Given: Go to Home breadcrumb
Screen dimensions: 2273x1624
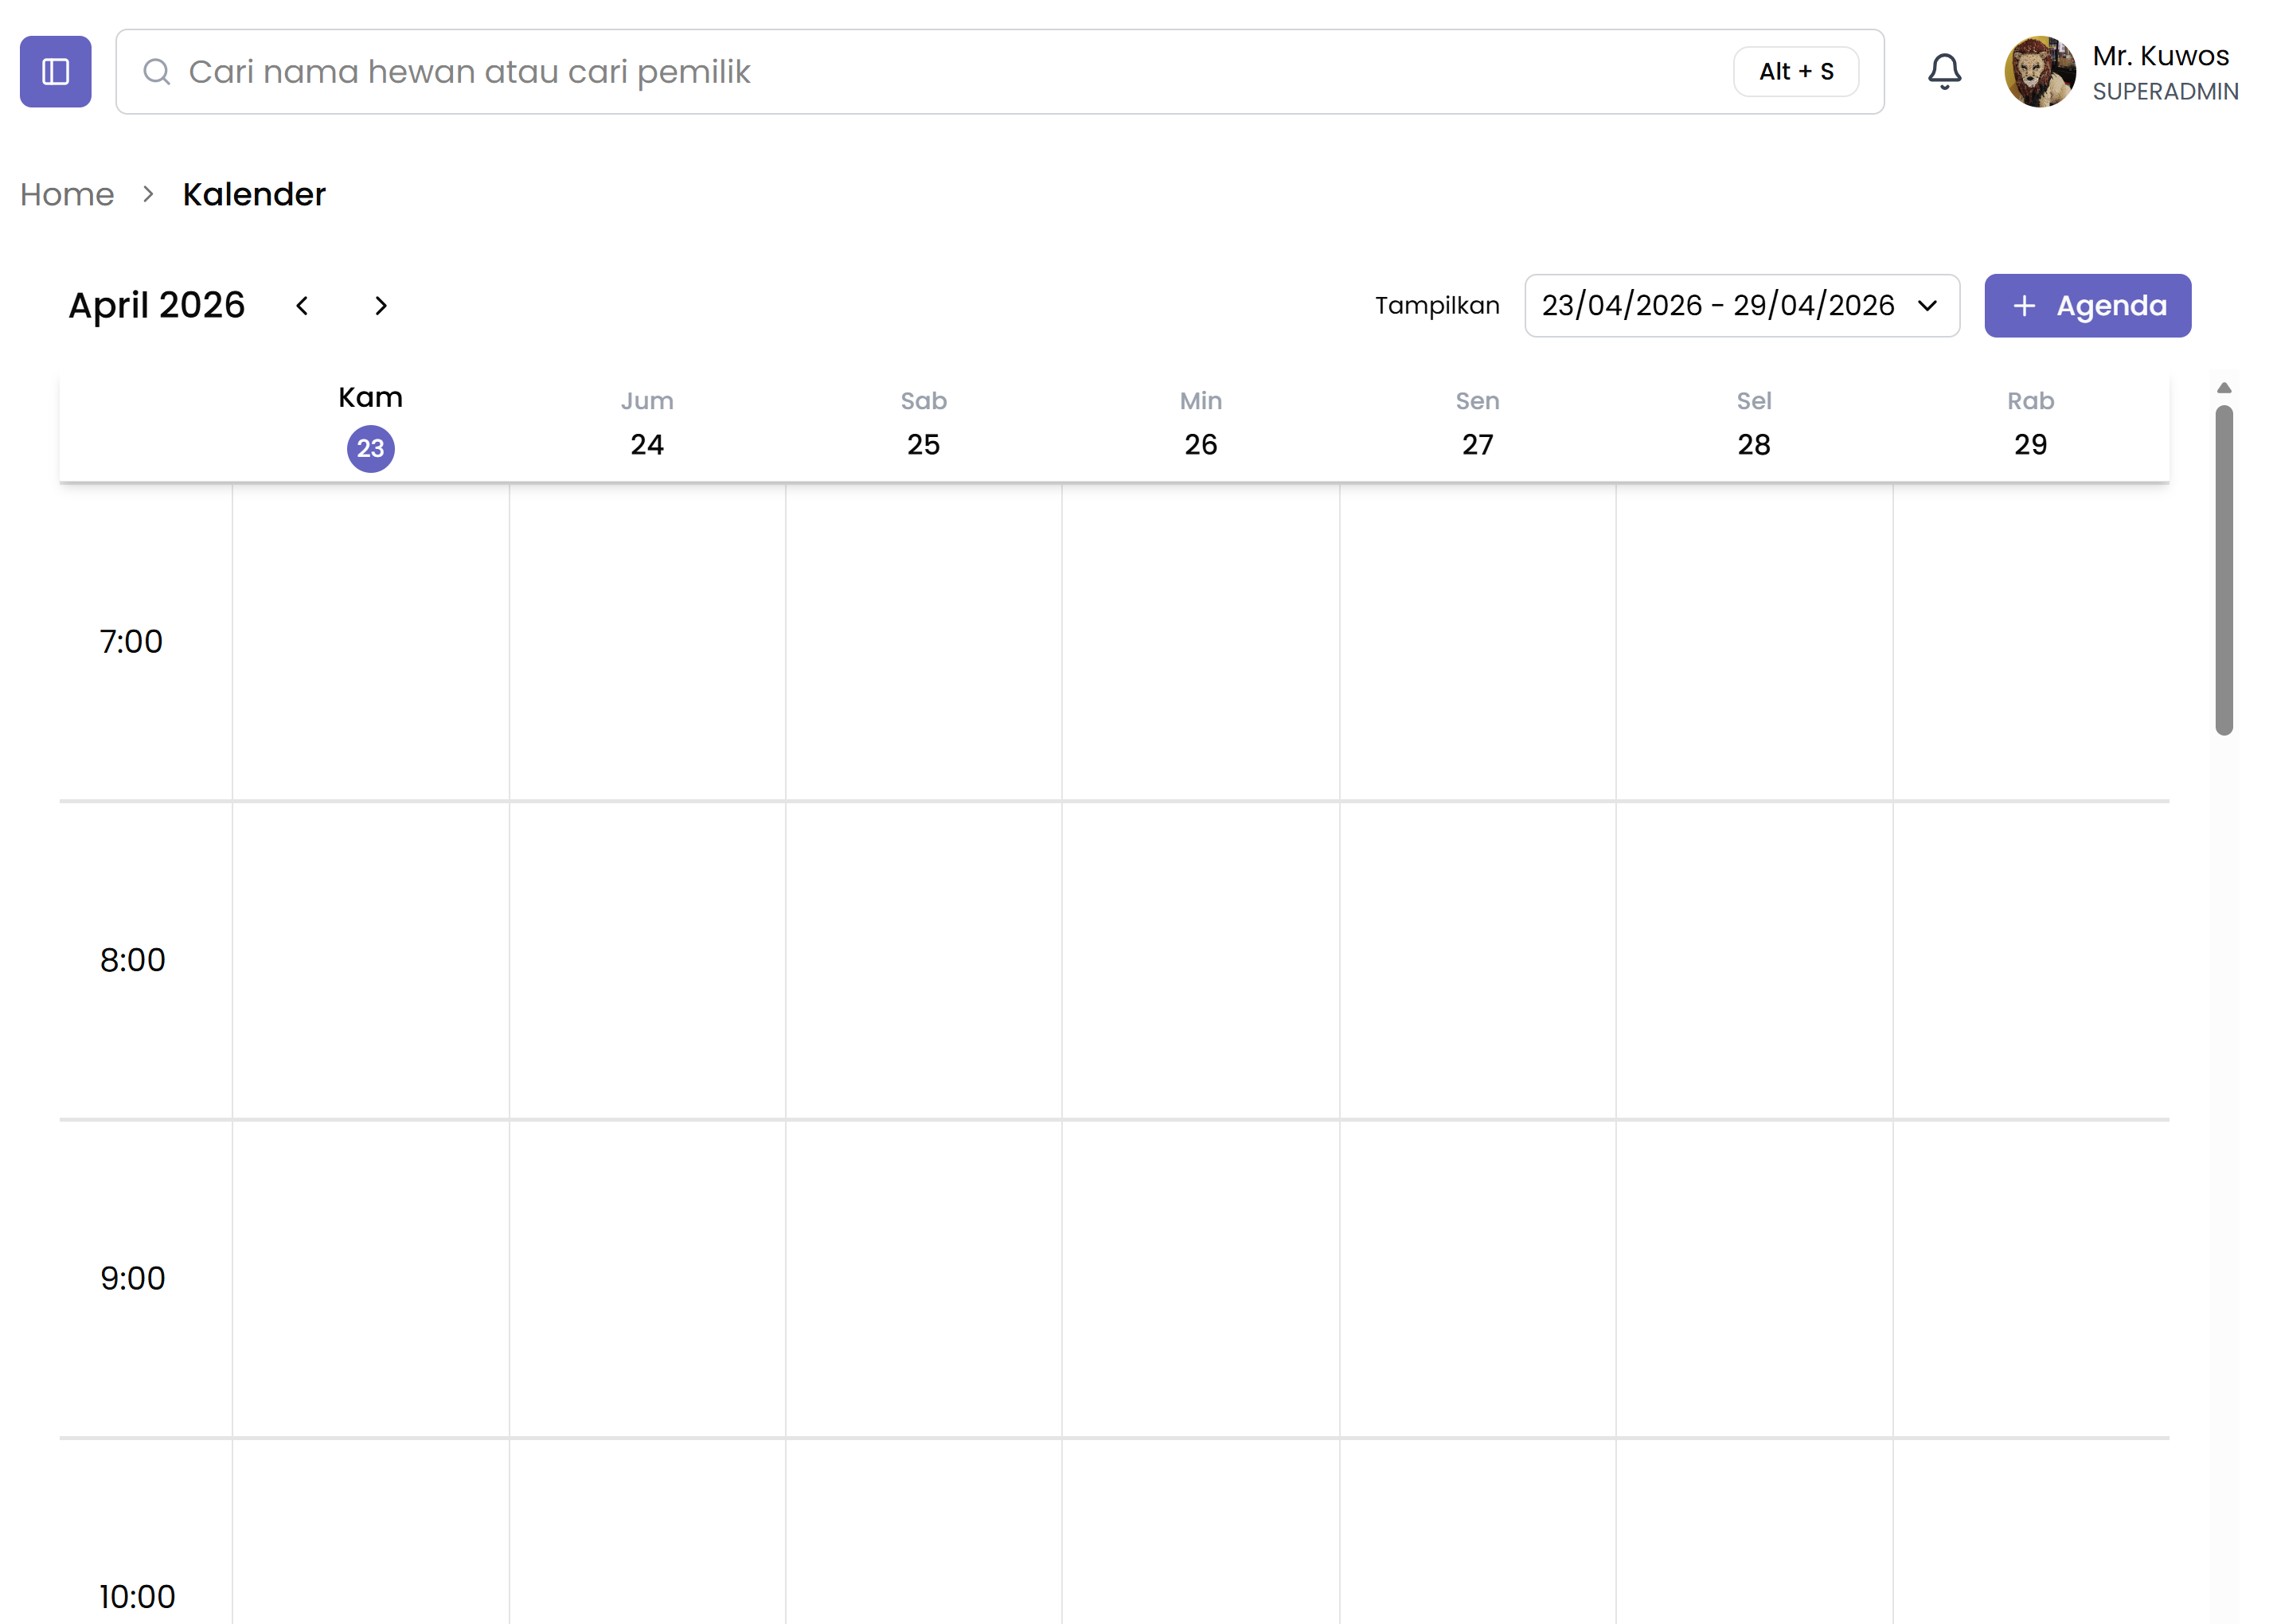Looking at the screenshot, I should 67,194.
